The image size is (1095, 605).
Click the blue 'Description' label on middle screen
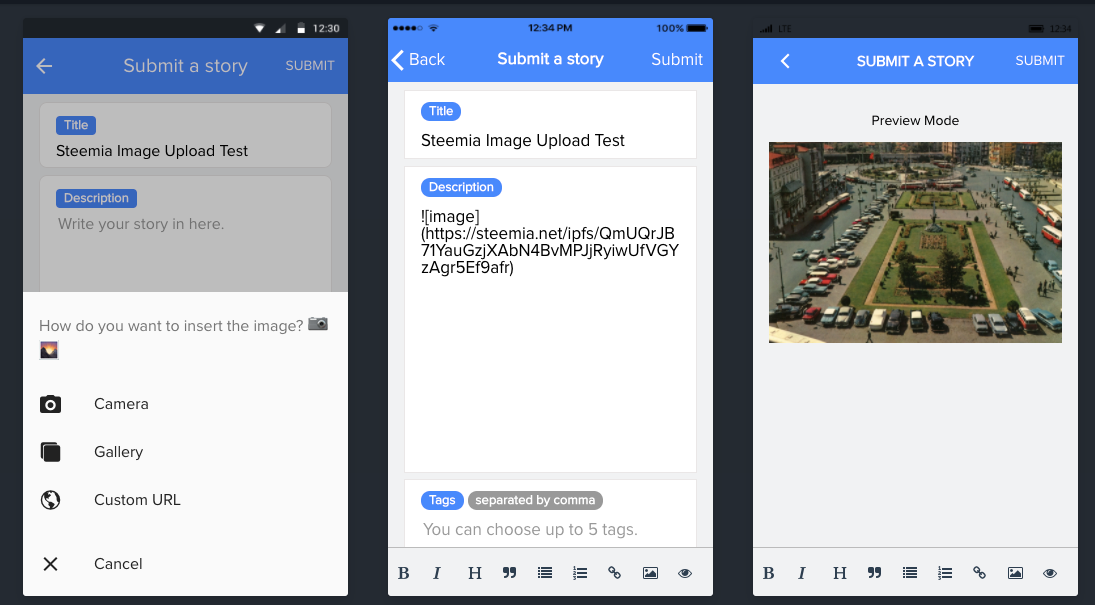[461, 187]
